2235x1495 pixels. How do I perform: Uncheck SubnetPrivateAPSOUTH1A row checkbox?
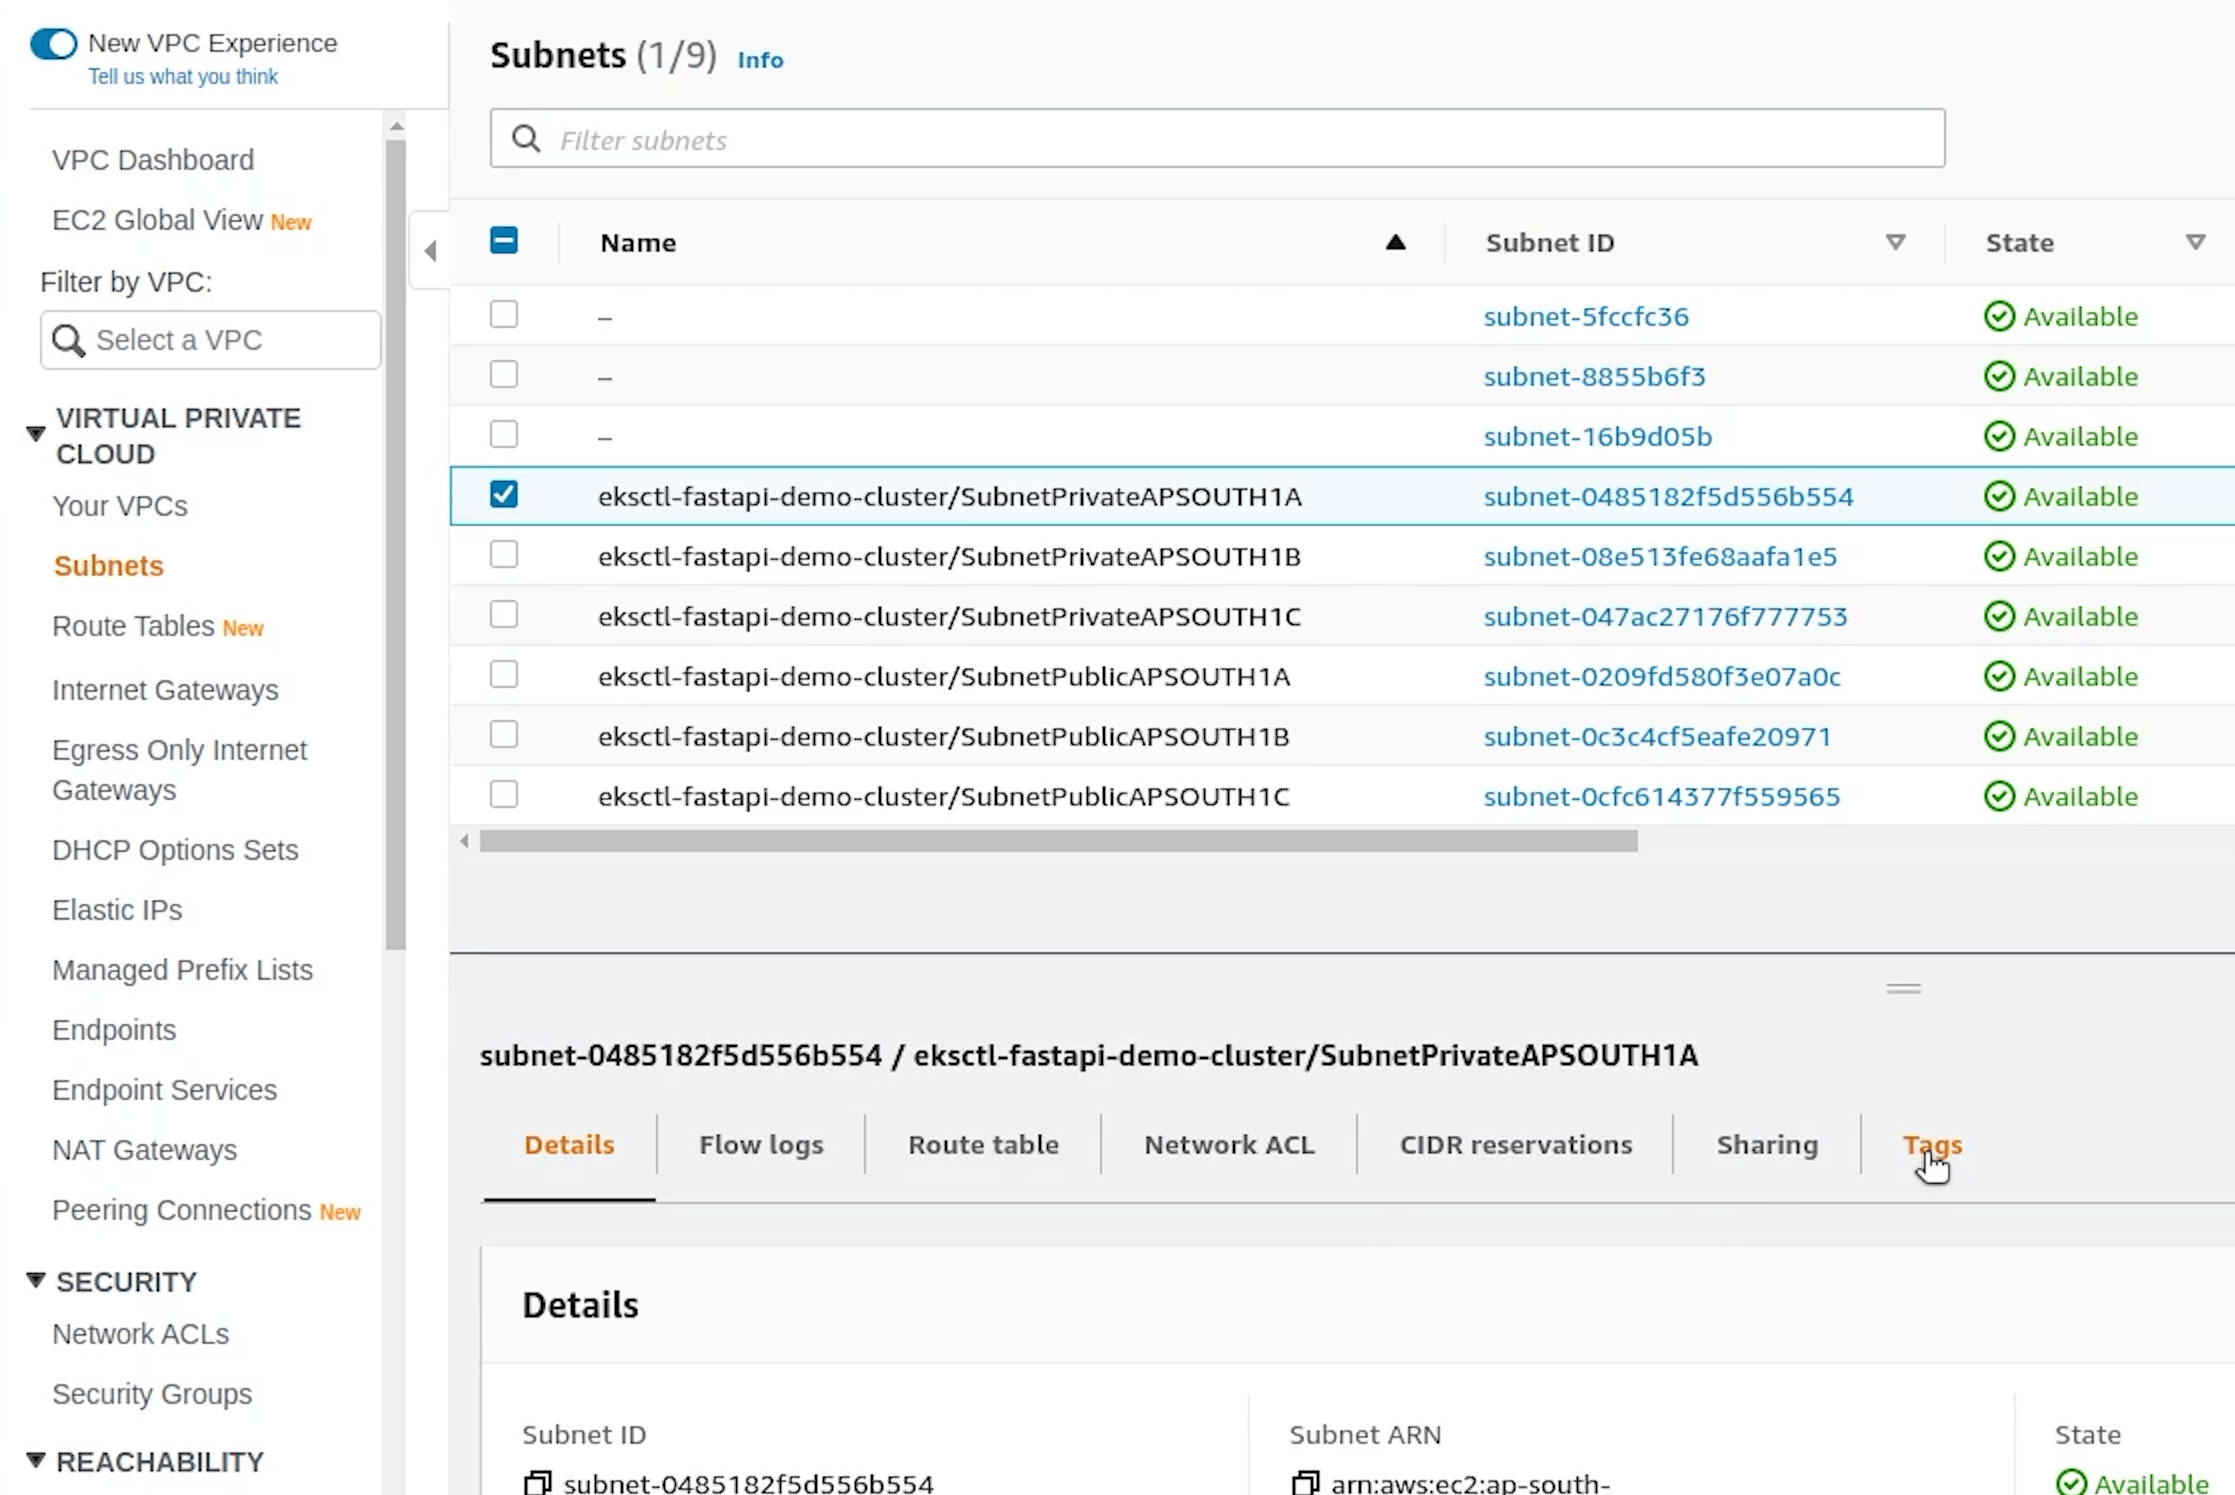click(504, 495)
